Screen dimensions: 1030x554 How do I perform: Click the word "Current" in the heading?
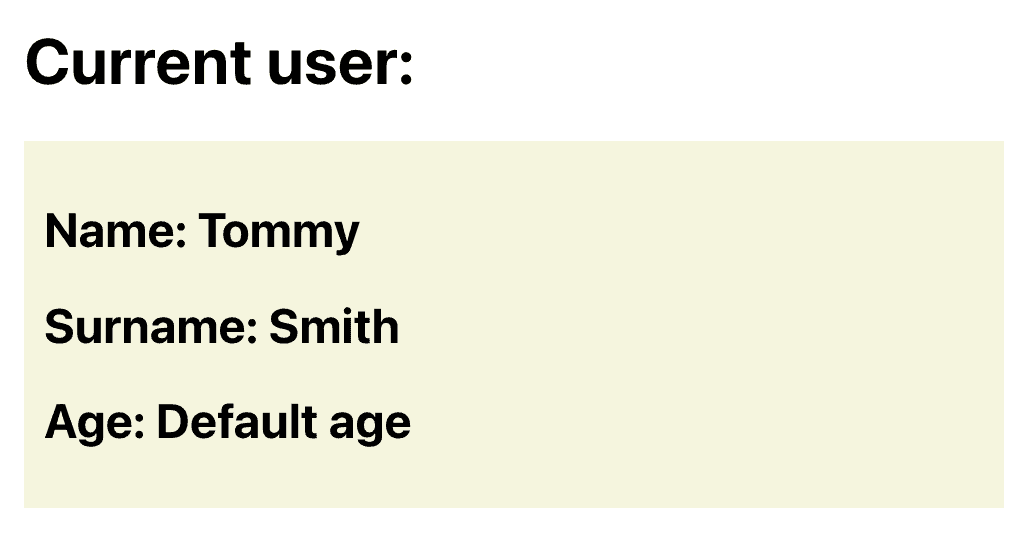click(138, 63)
